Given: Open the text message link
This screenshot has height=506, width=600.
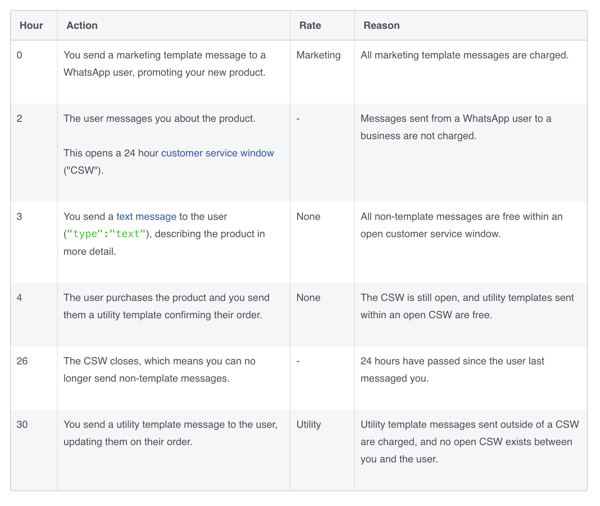Looking at the screenshot, I should (146, 217).
